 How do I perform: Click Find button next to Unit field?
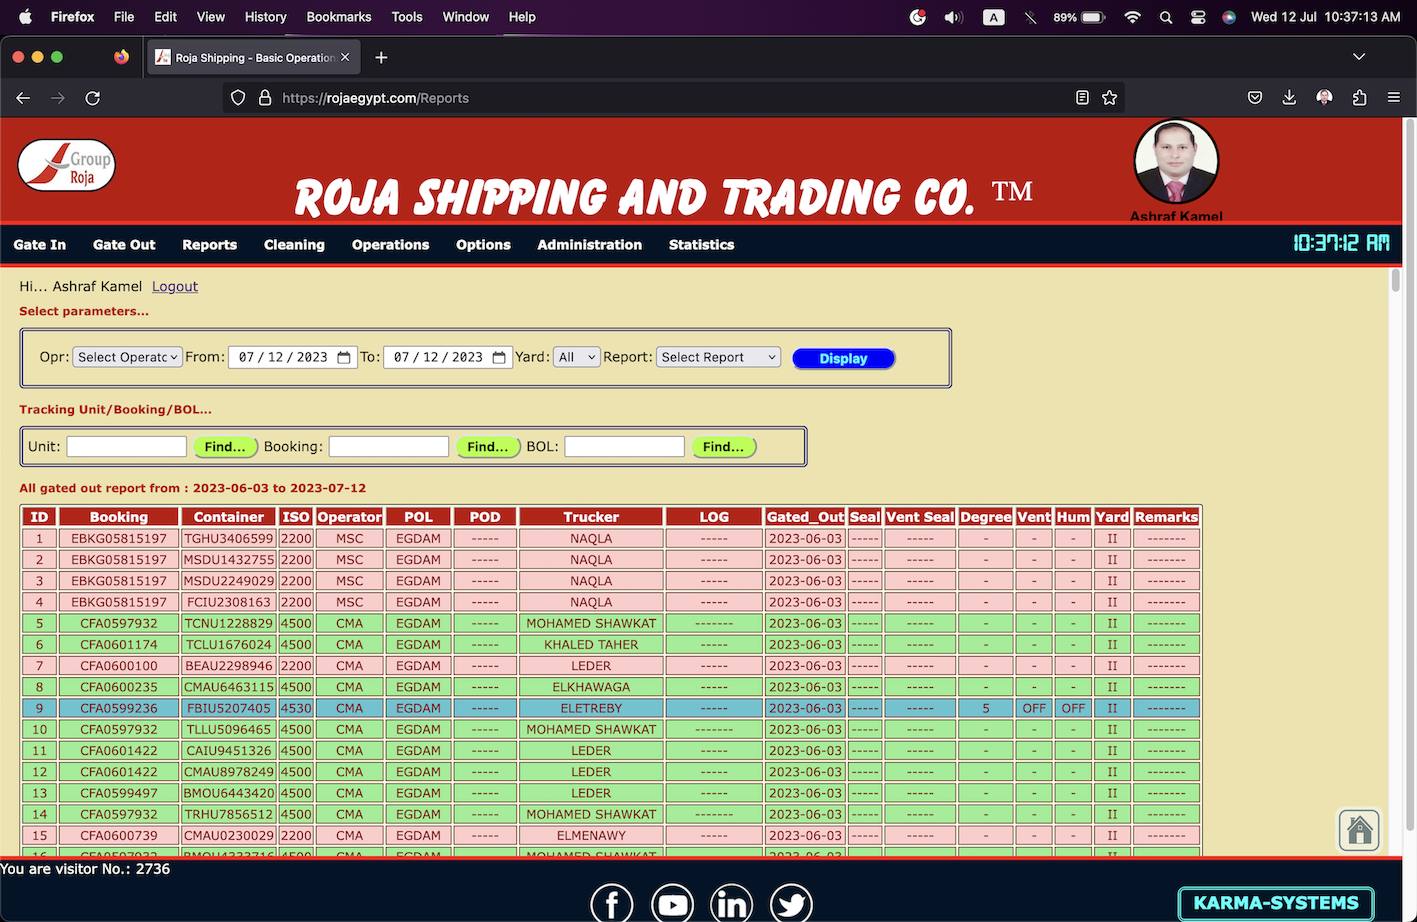click(225, 447)
